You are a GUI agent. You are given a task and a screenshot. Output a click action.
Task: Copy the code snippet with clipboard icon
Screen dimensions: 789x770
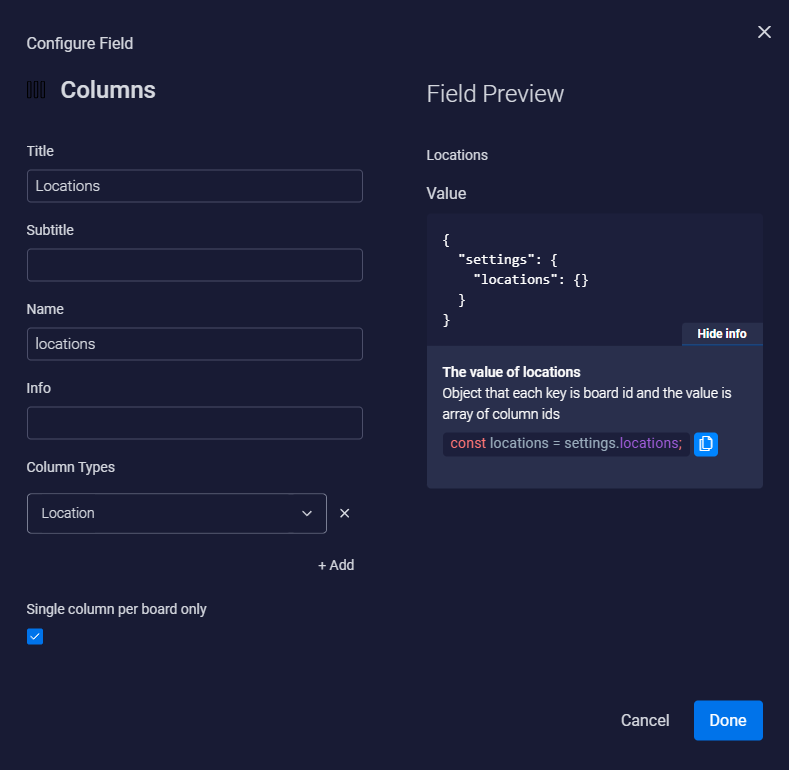tap(705, 444)
